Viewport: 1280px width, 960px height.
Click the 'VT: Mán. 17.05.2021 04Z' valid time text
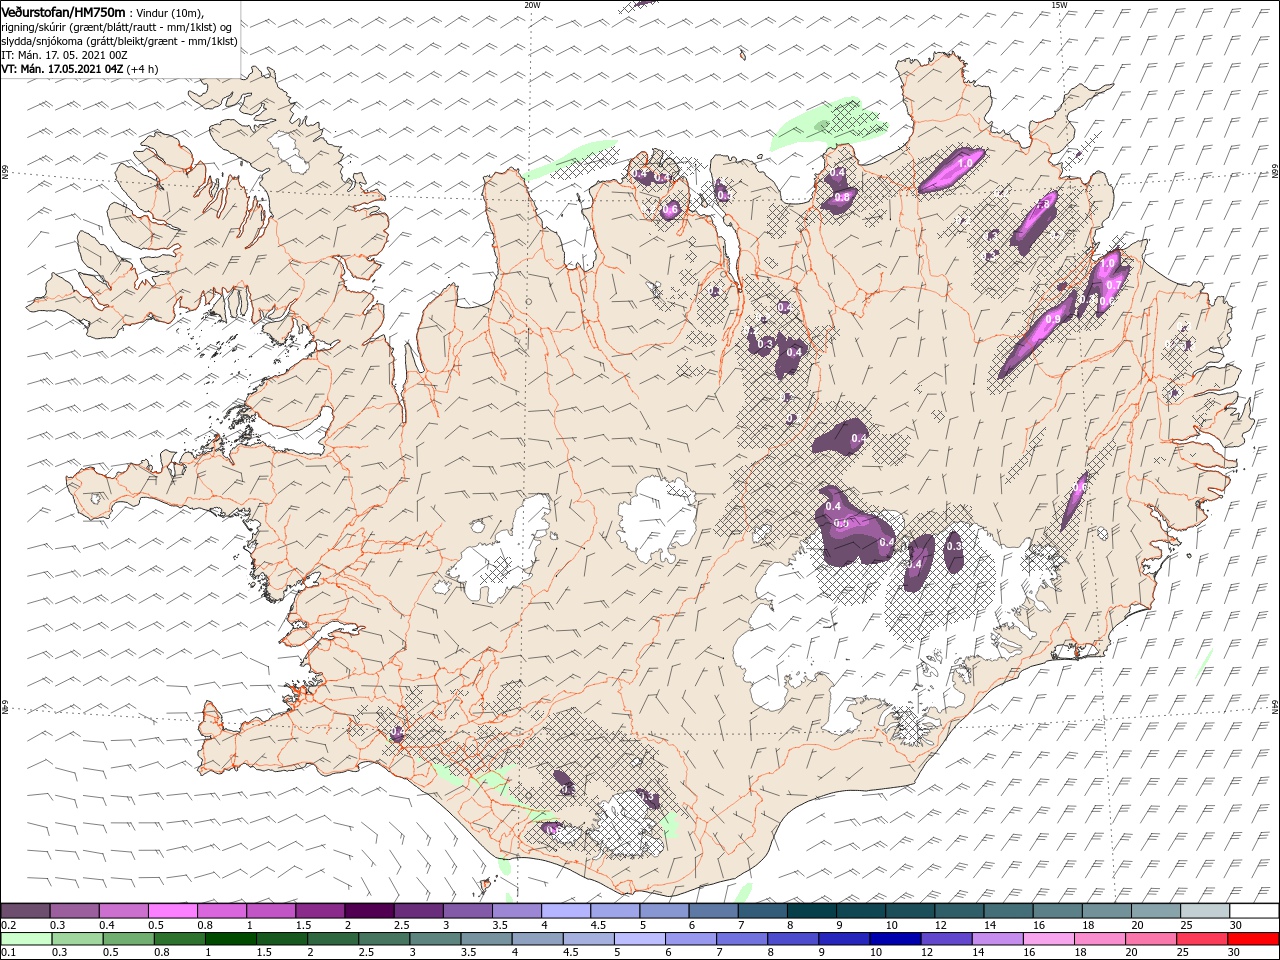[x=62, y=69]
